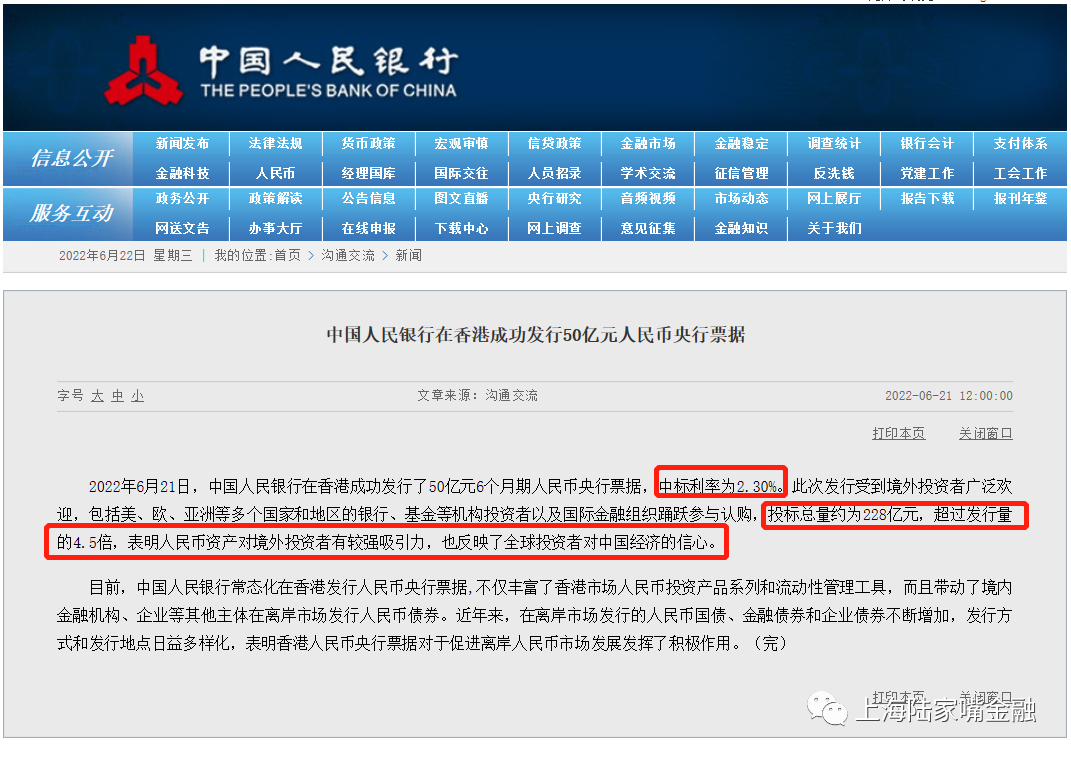
Task: Go to 首页 in breadcrumb
Action: 288,256
